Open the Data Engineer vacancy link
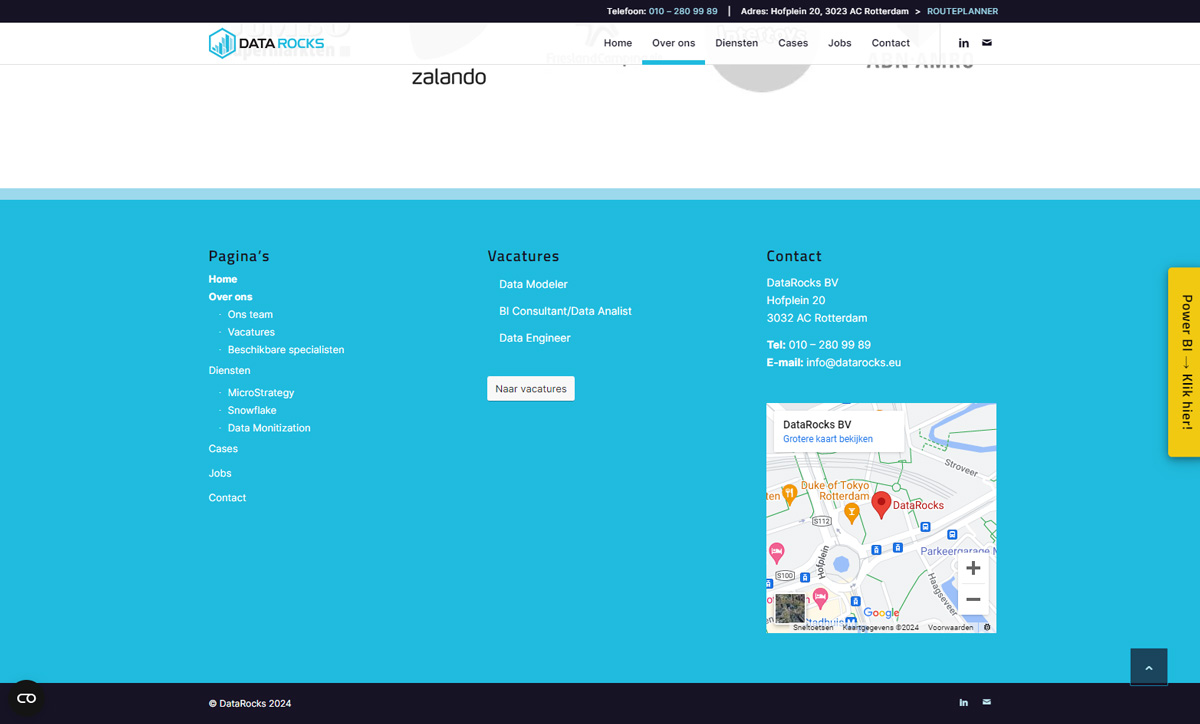Screen dimensions: 1200x724 (534, 338)
